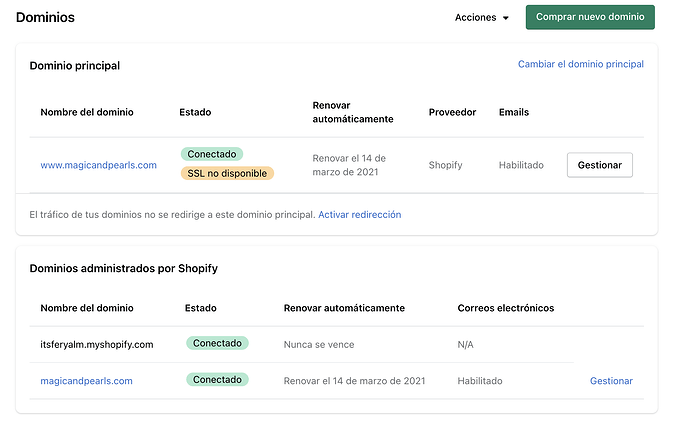Screen dimensions: 690x432
Task: Click the itsferyalm.myshopify.com domain row
Action: click(x=96, y=344)
